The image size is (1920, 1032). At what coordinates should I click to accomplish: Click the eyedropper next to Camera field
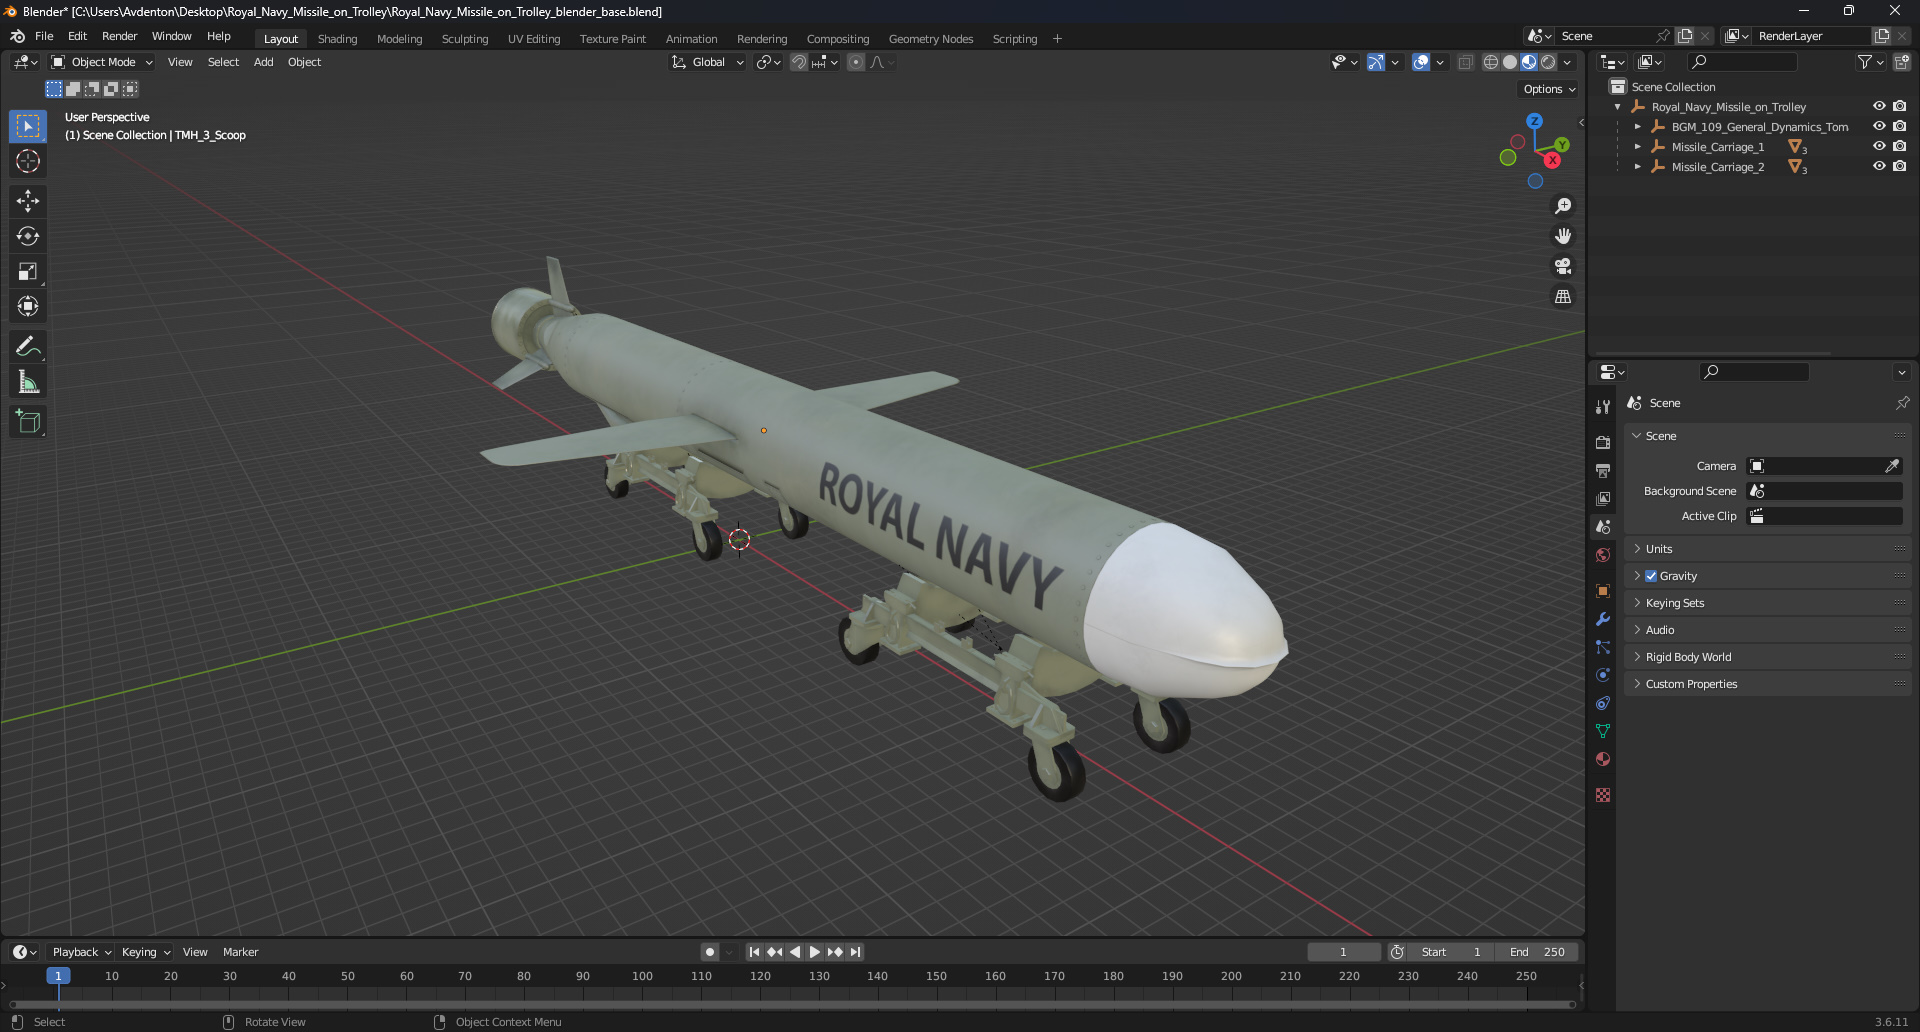tap(1892, 466)
